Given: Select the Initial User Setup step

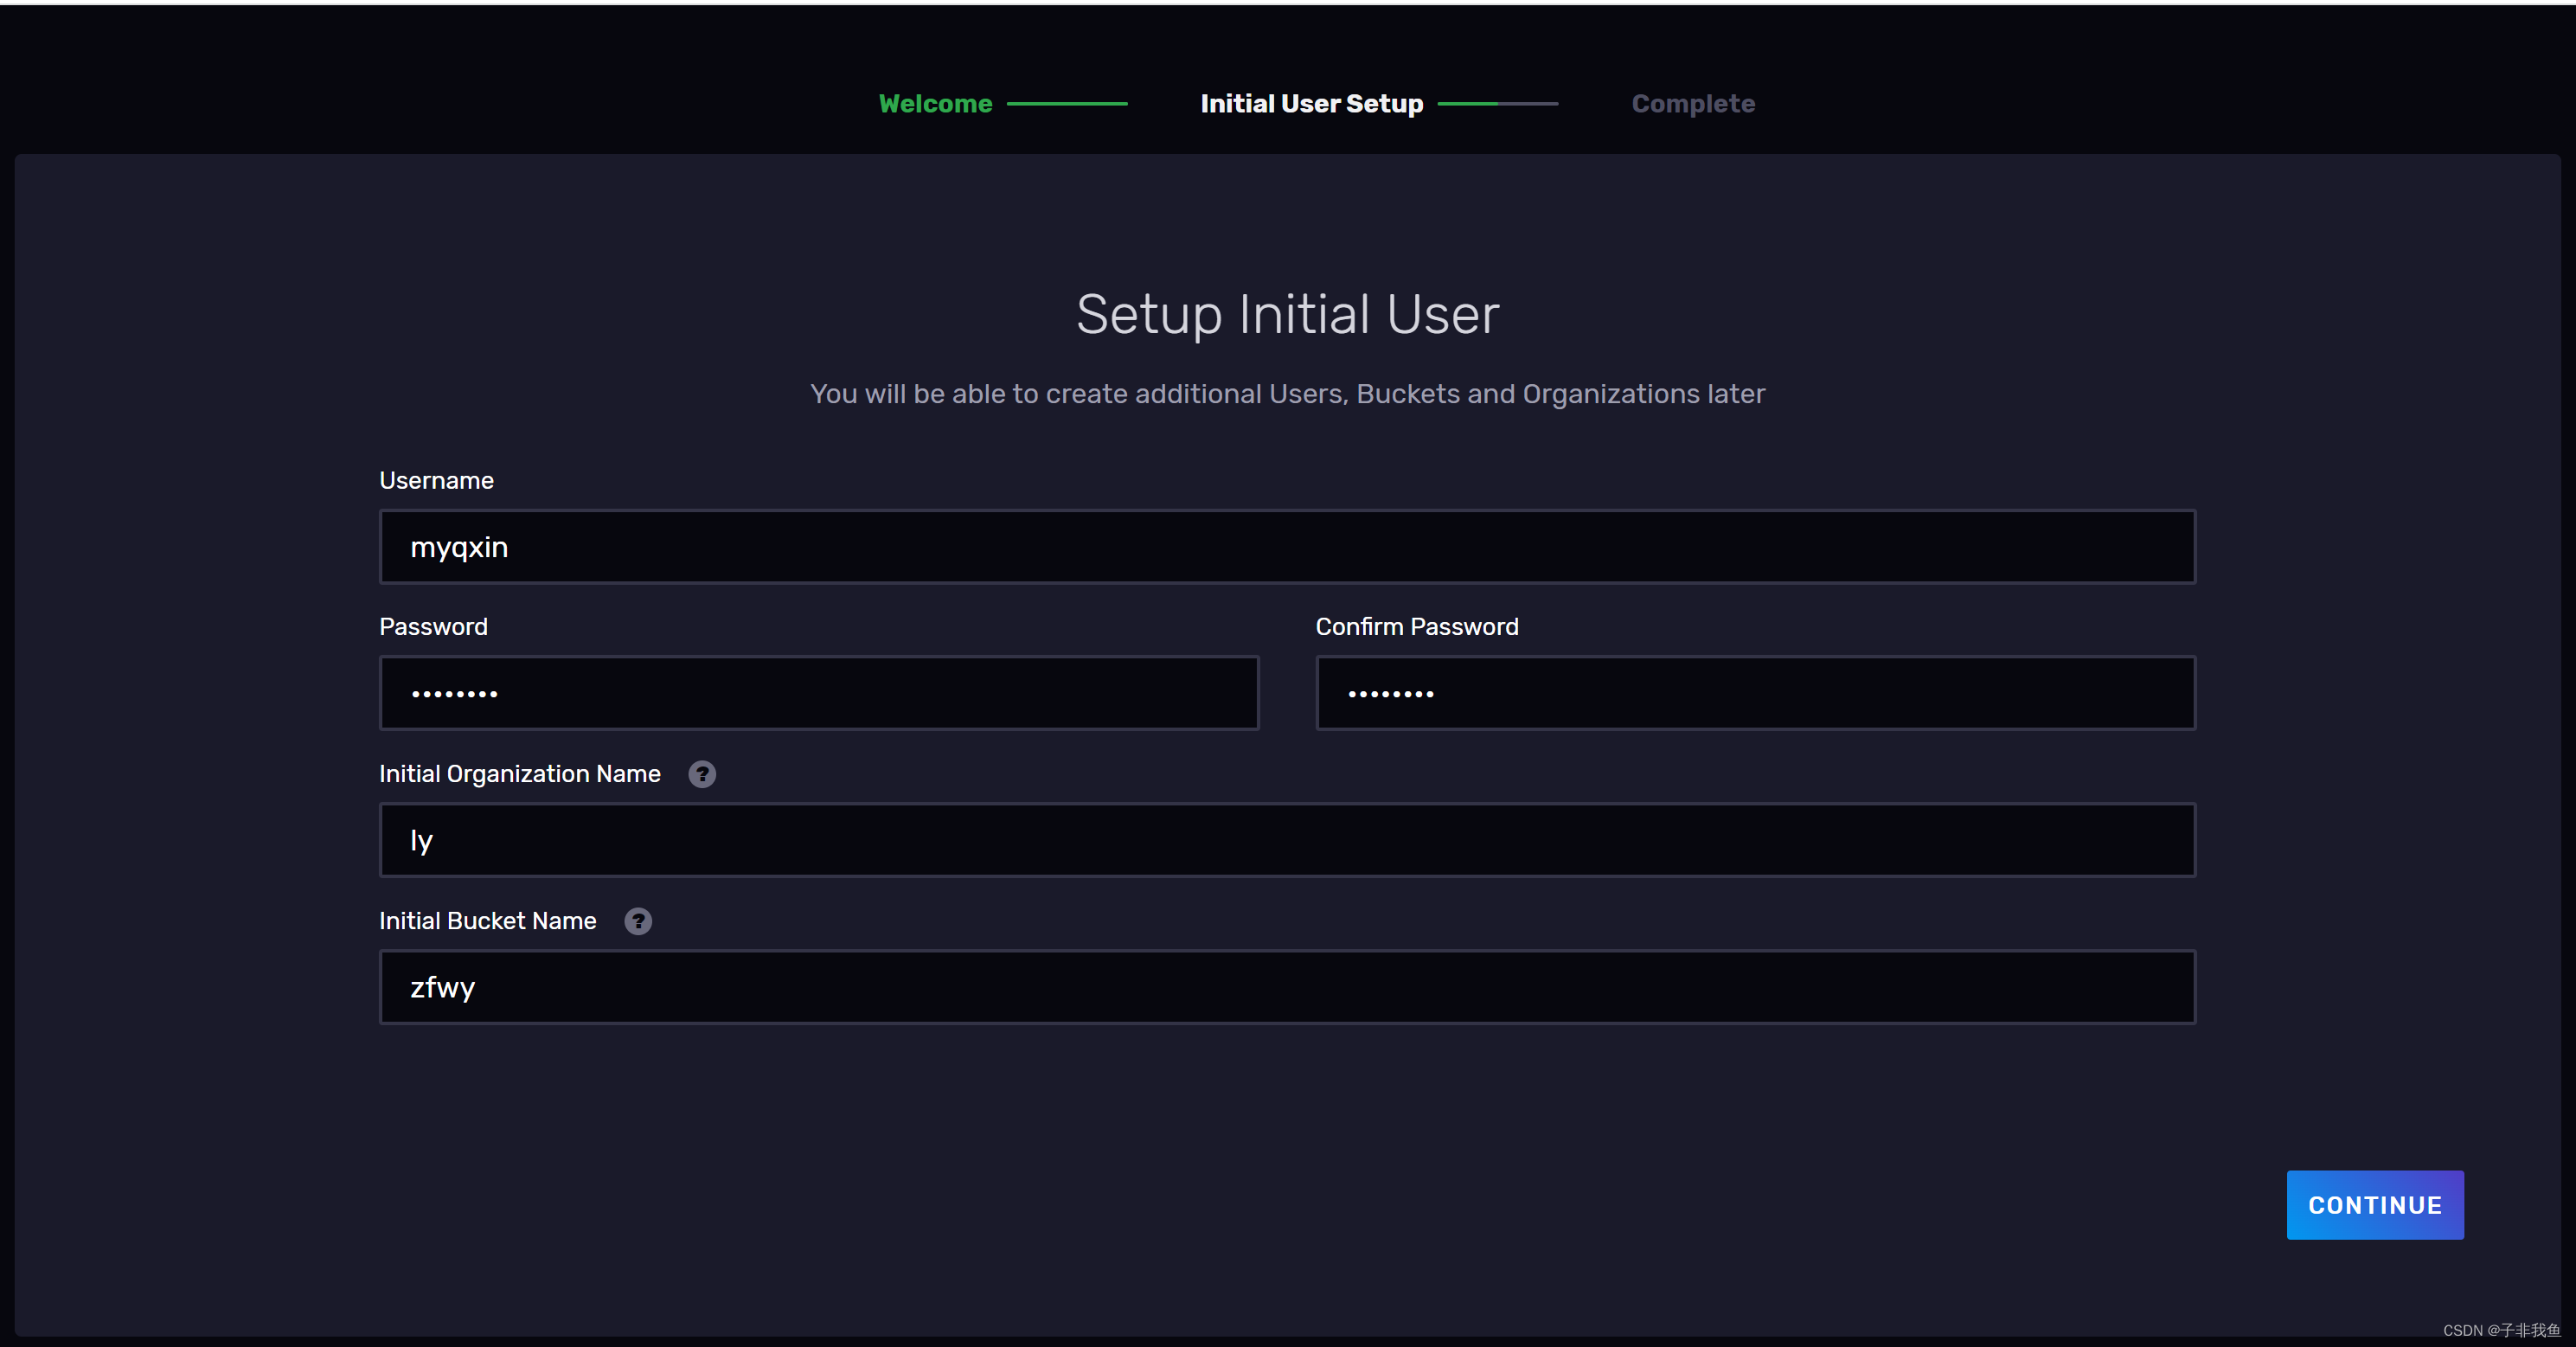Looking at the screenshot, I should 1311,104.
